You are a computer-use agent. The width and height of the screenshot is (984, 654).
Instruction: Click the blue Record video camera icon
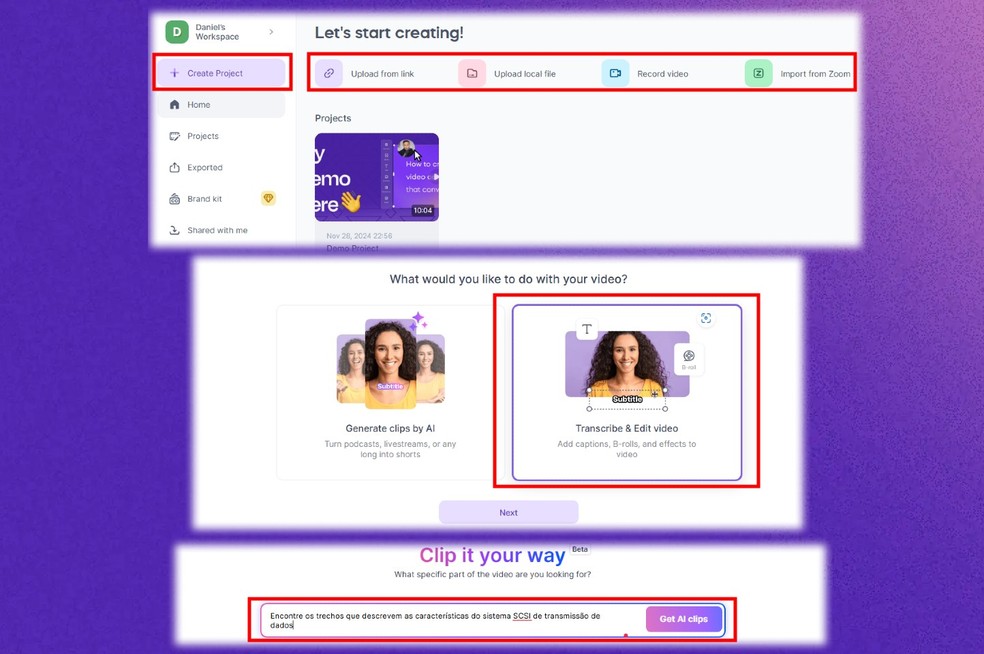pos(615,73)
